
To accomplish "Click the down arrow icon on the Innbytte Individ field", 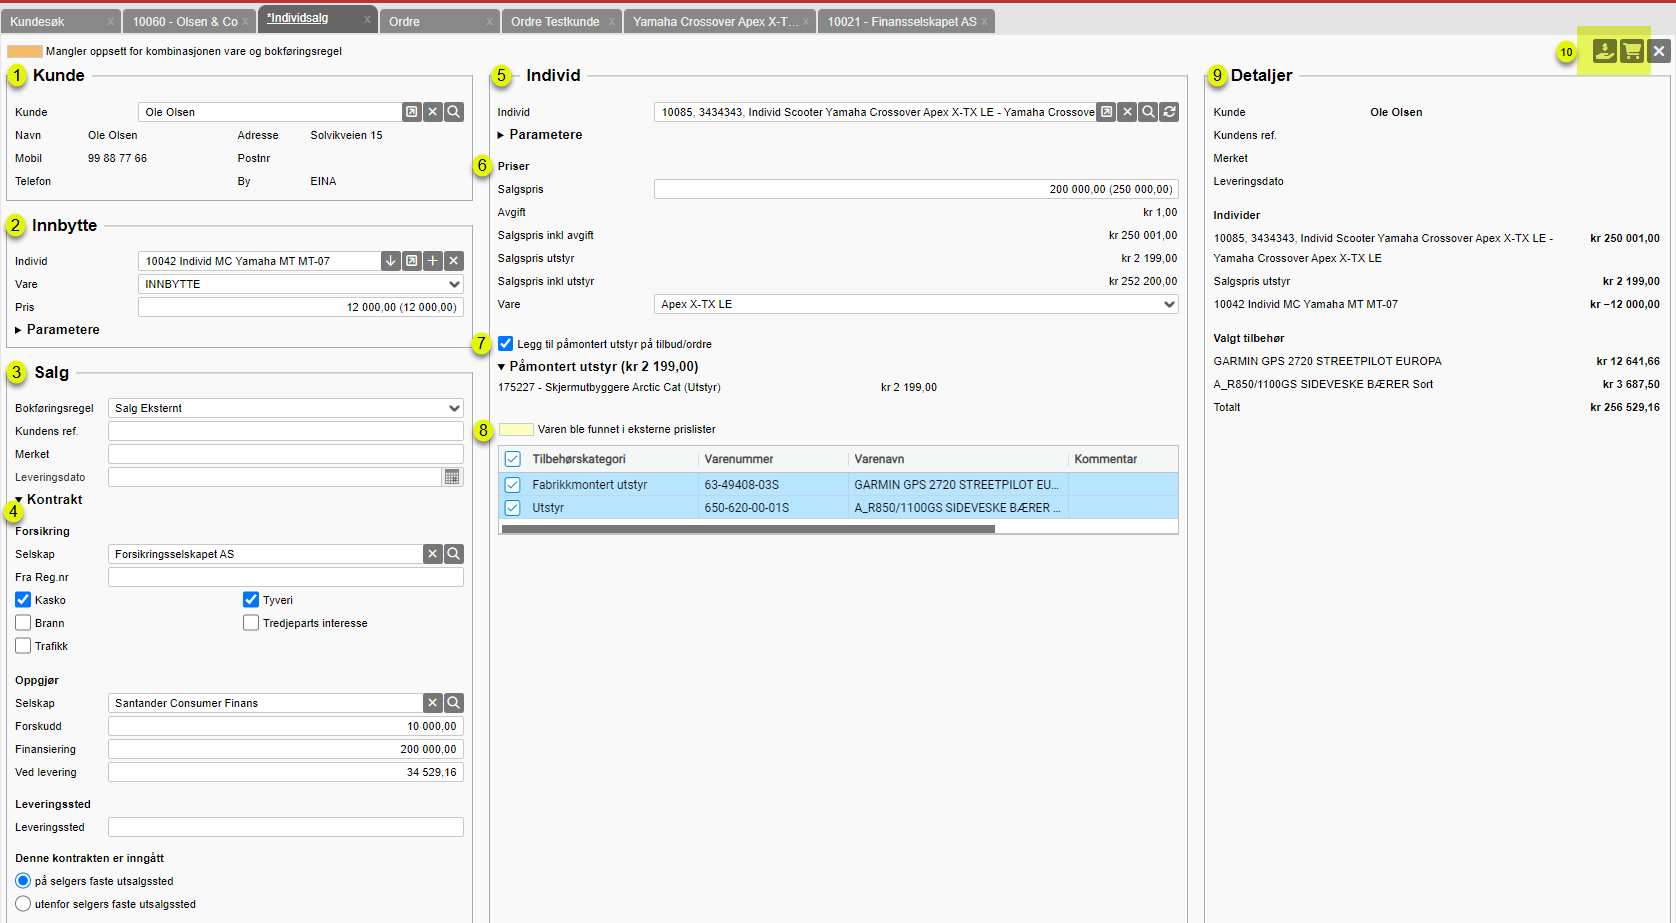I will click(391, 261).
